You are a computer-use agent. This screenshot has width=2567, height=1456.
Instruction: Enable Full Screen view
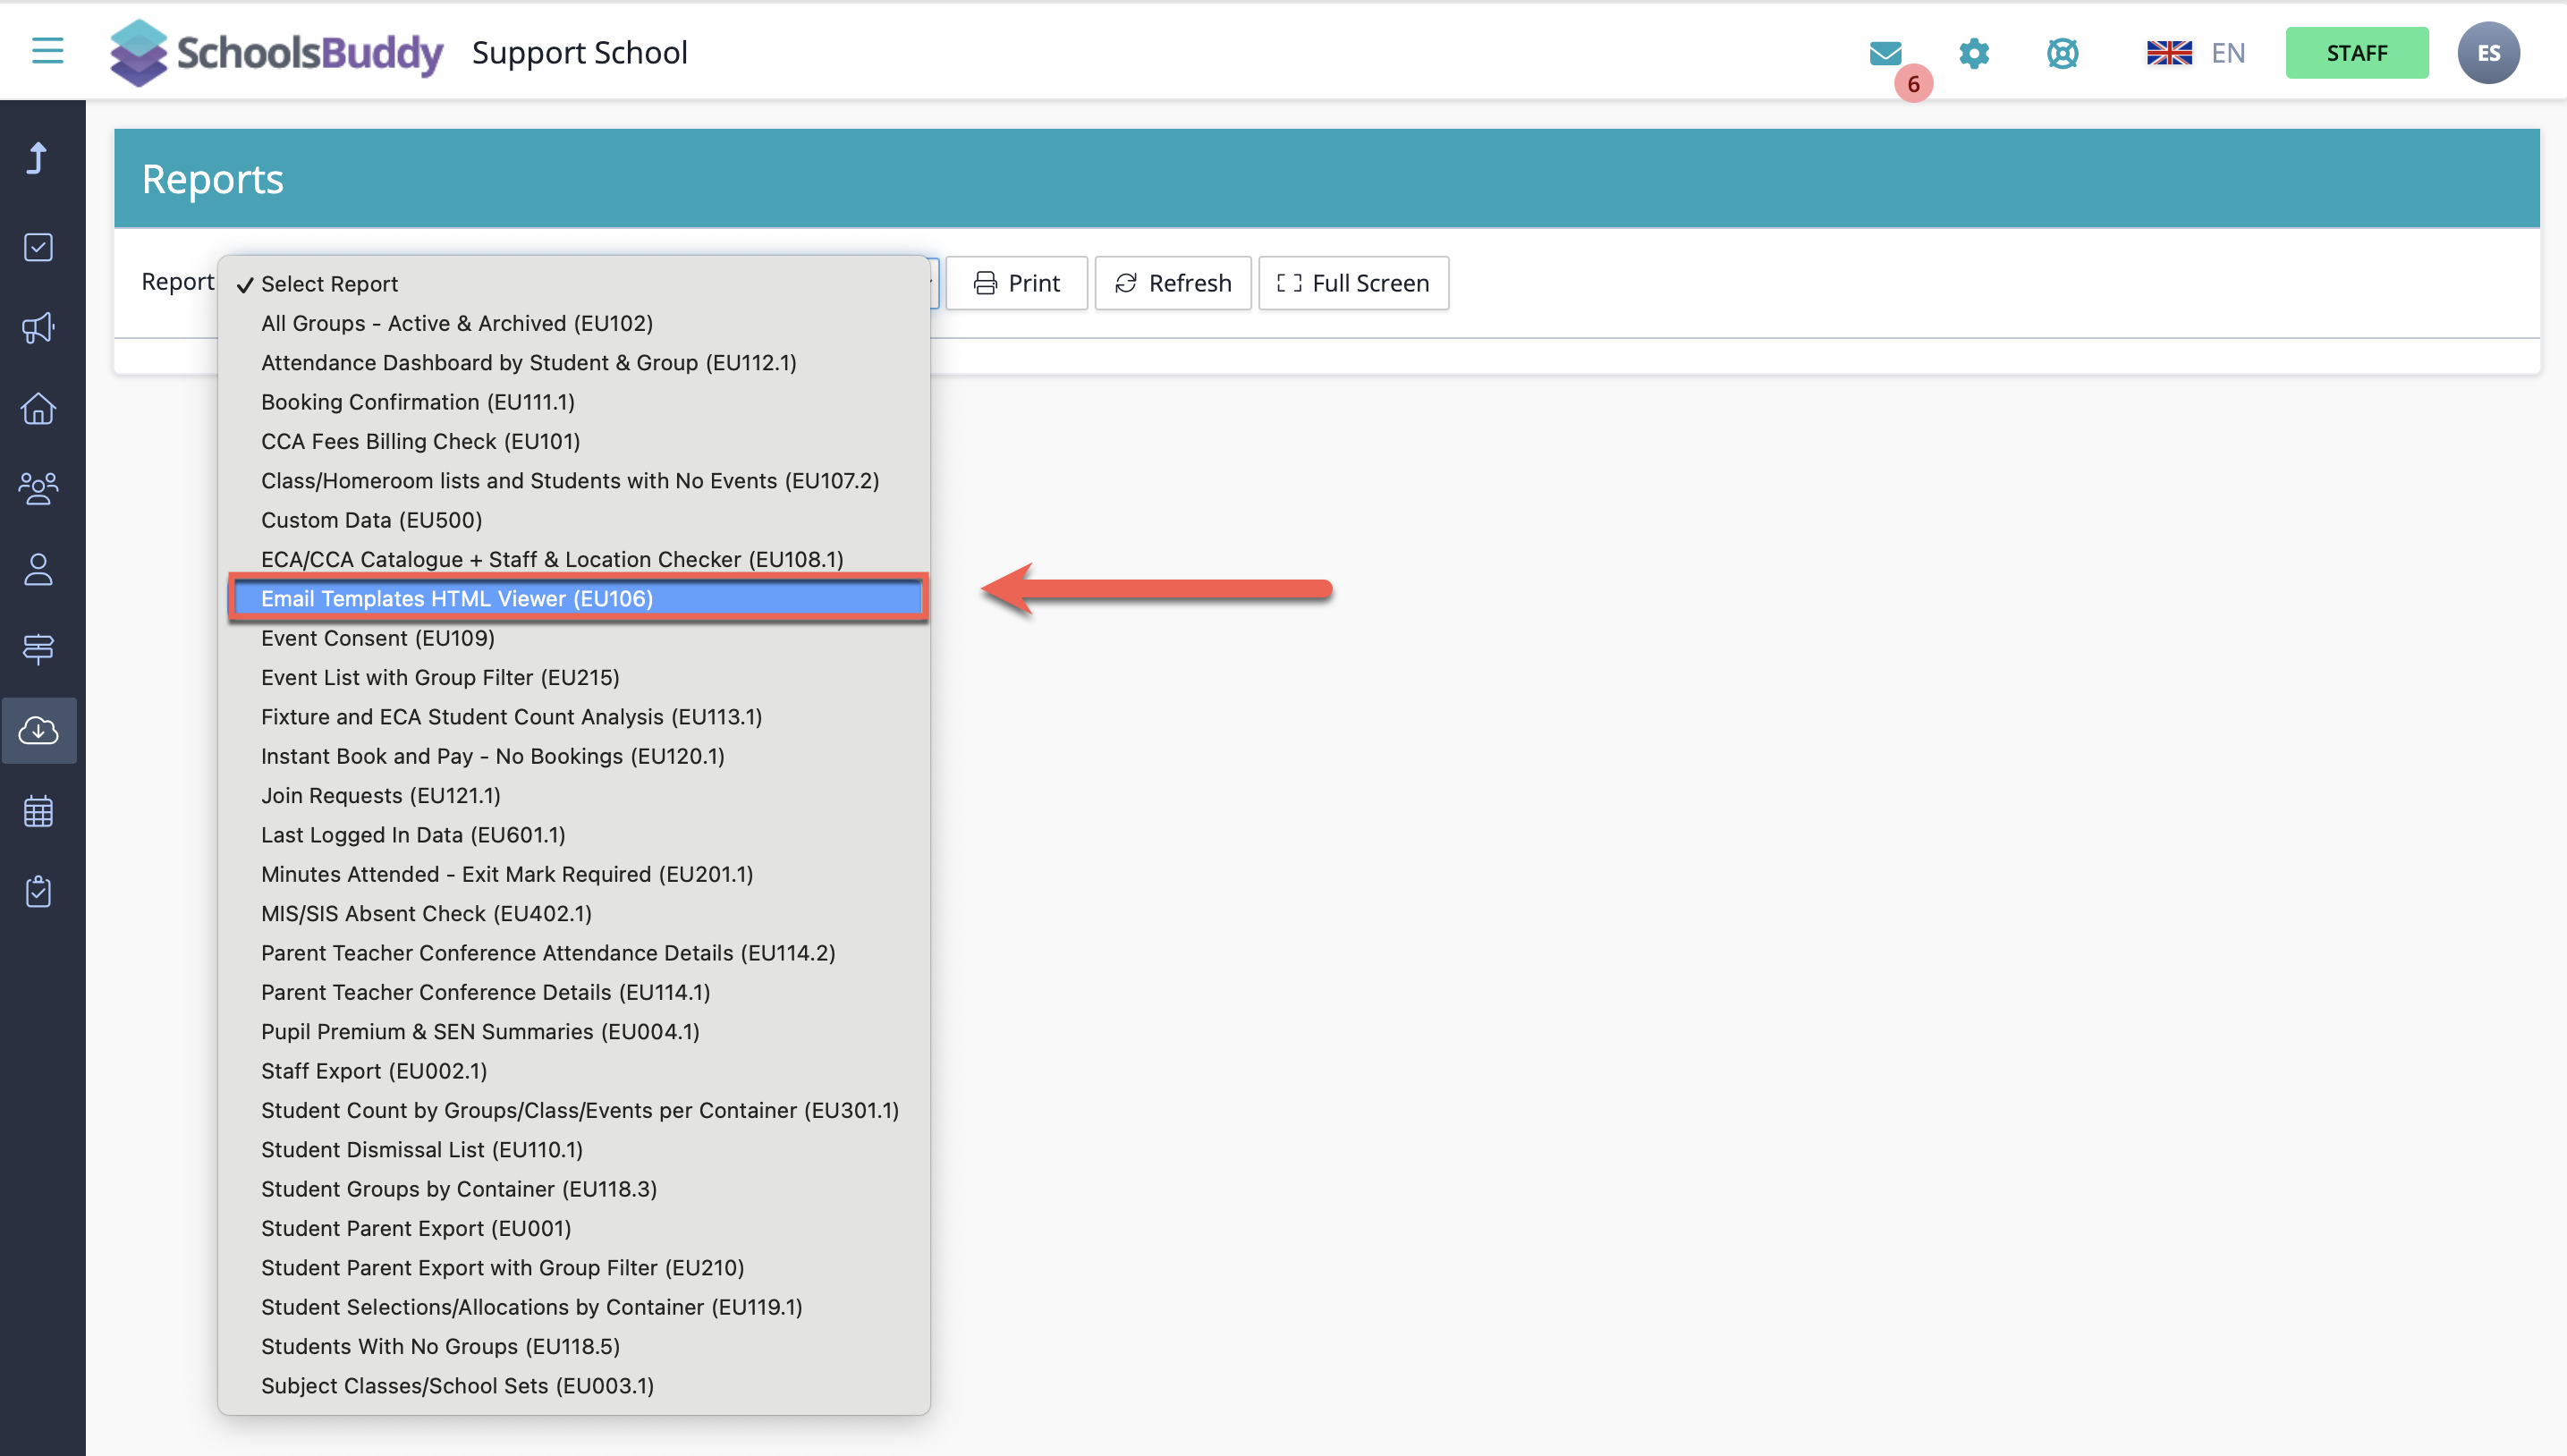click(1353, 283)
